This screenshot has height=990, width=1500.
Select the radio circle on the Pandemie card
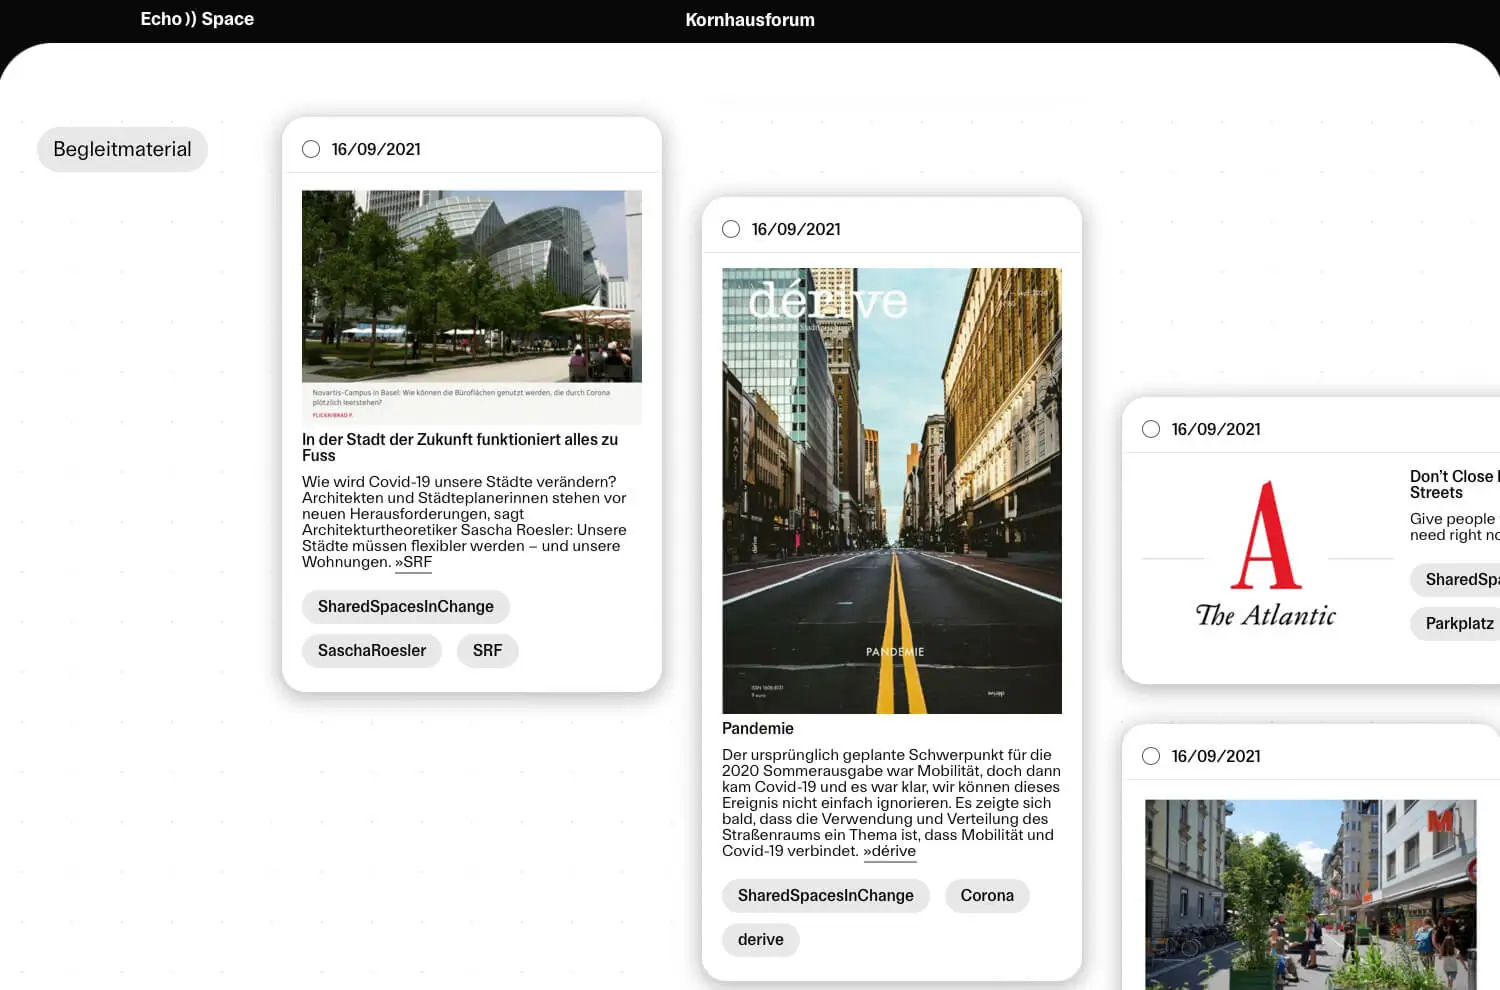[x=731, y=229]
